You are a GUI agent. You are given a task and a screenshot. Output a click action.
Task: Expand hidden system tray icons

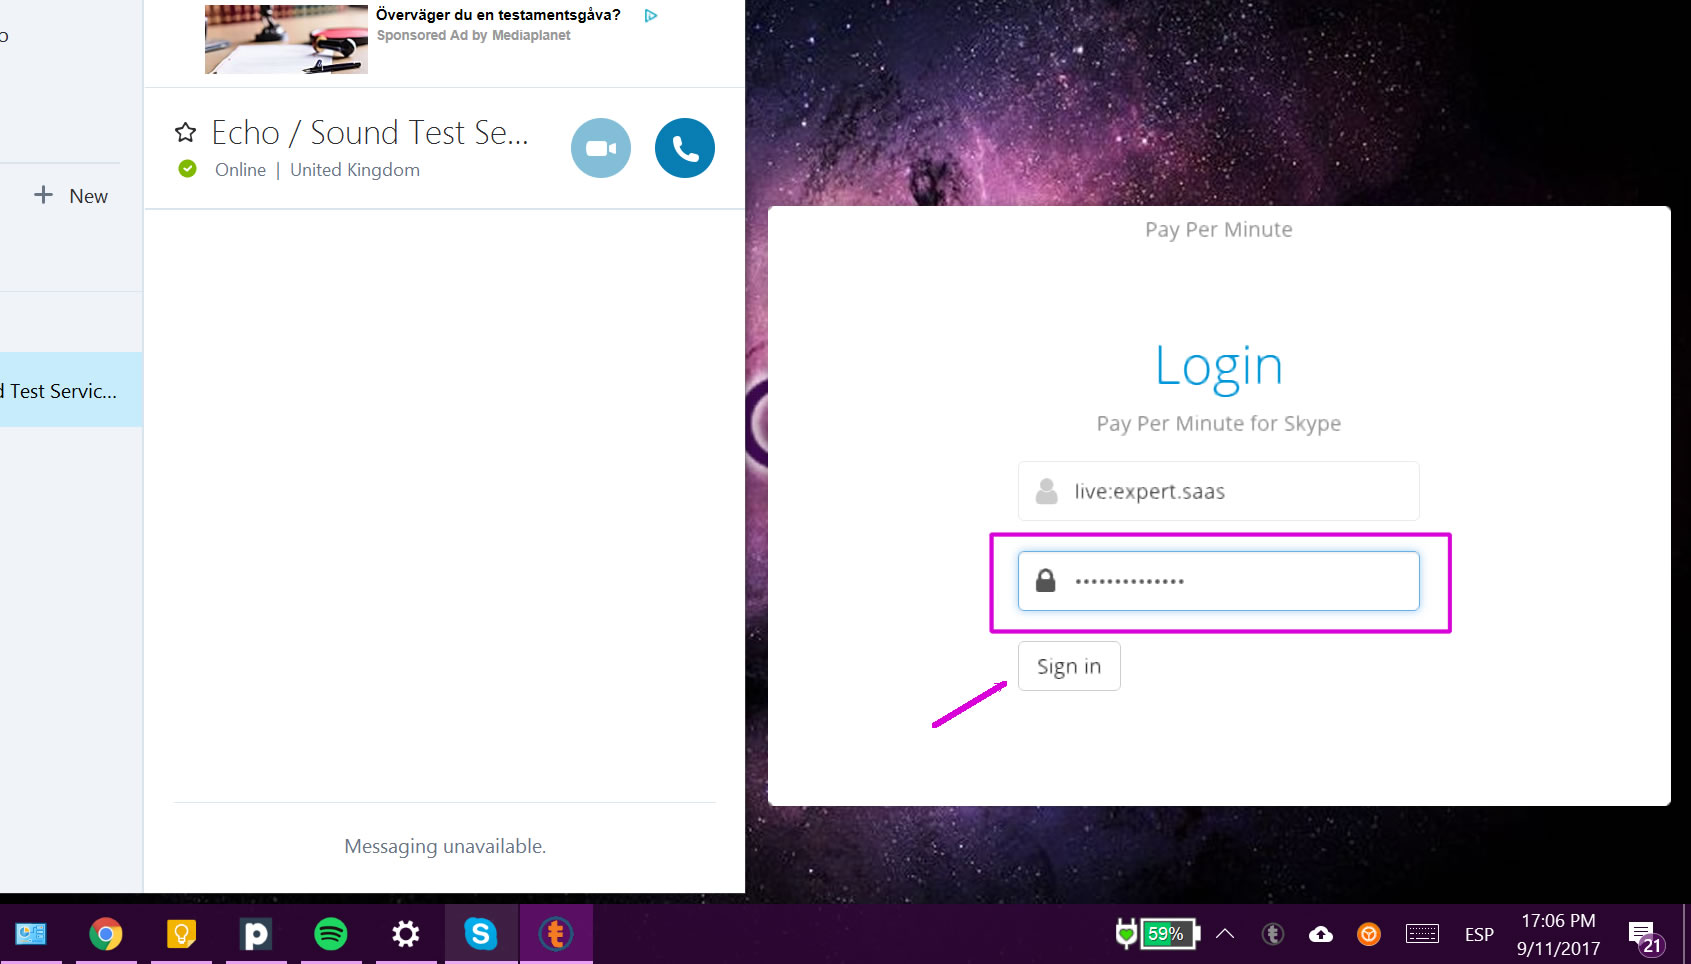[x=1225, y=934]
